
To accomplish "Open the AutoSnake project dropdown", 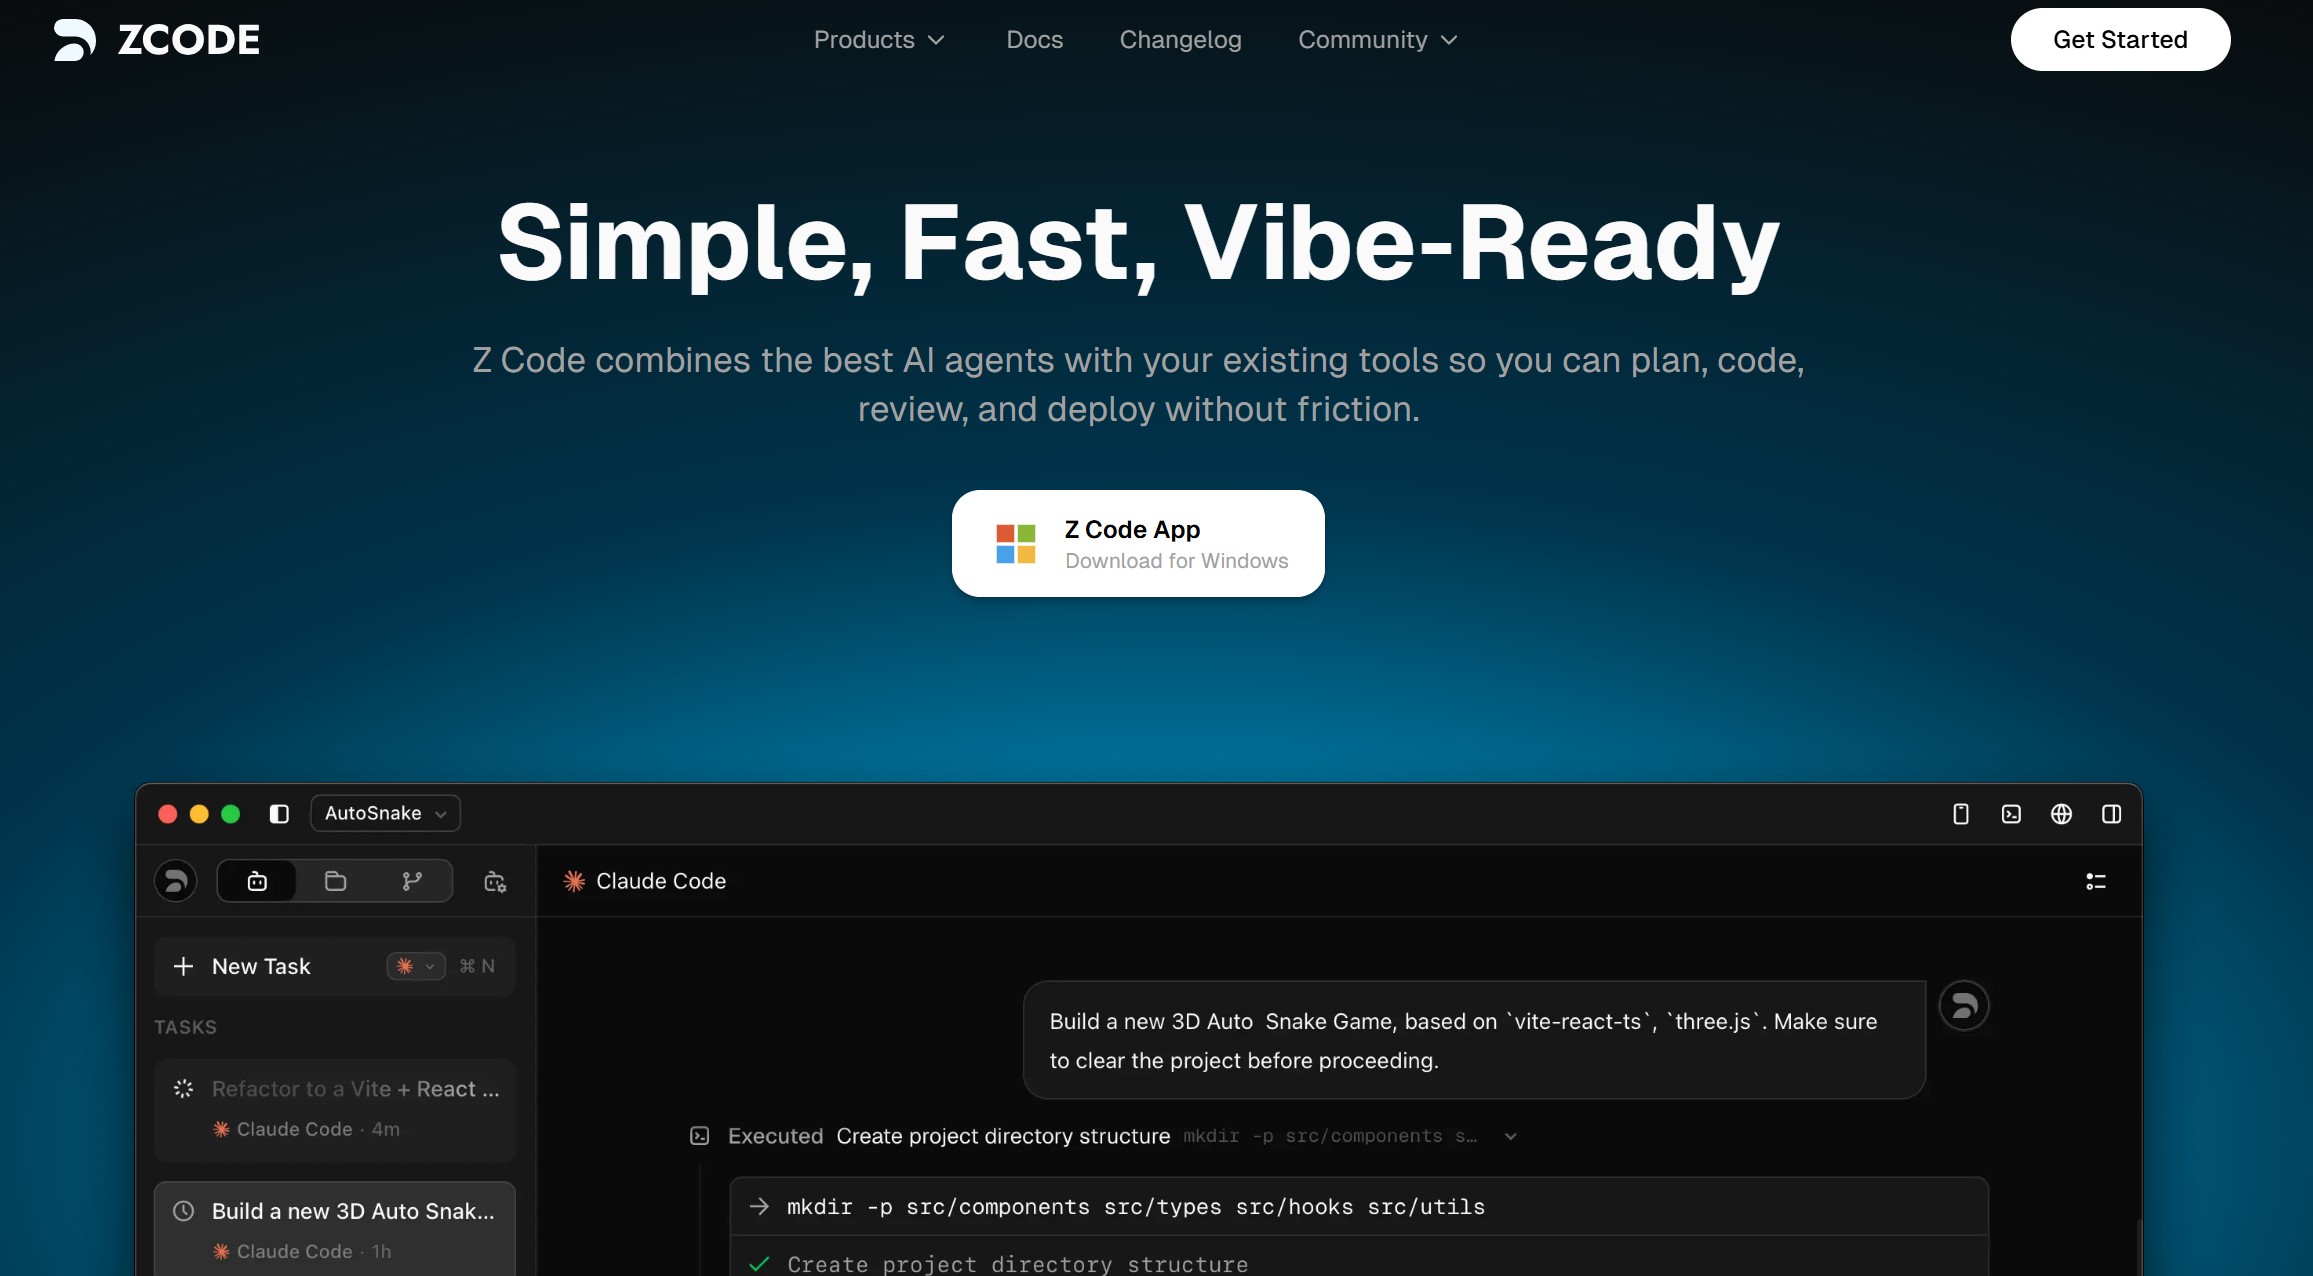I will click(x=385, y=813).
